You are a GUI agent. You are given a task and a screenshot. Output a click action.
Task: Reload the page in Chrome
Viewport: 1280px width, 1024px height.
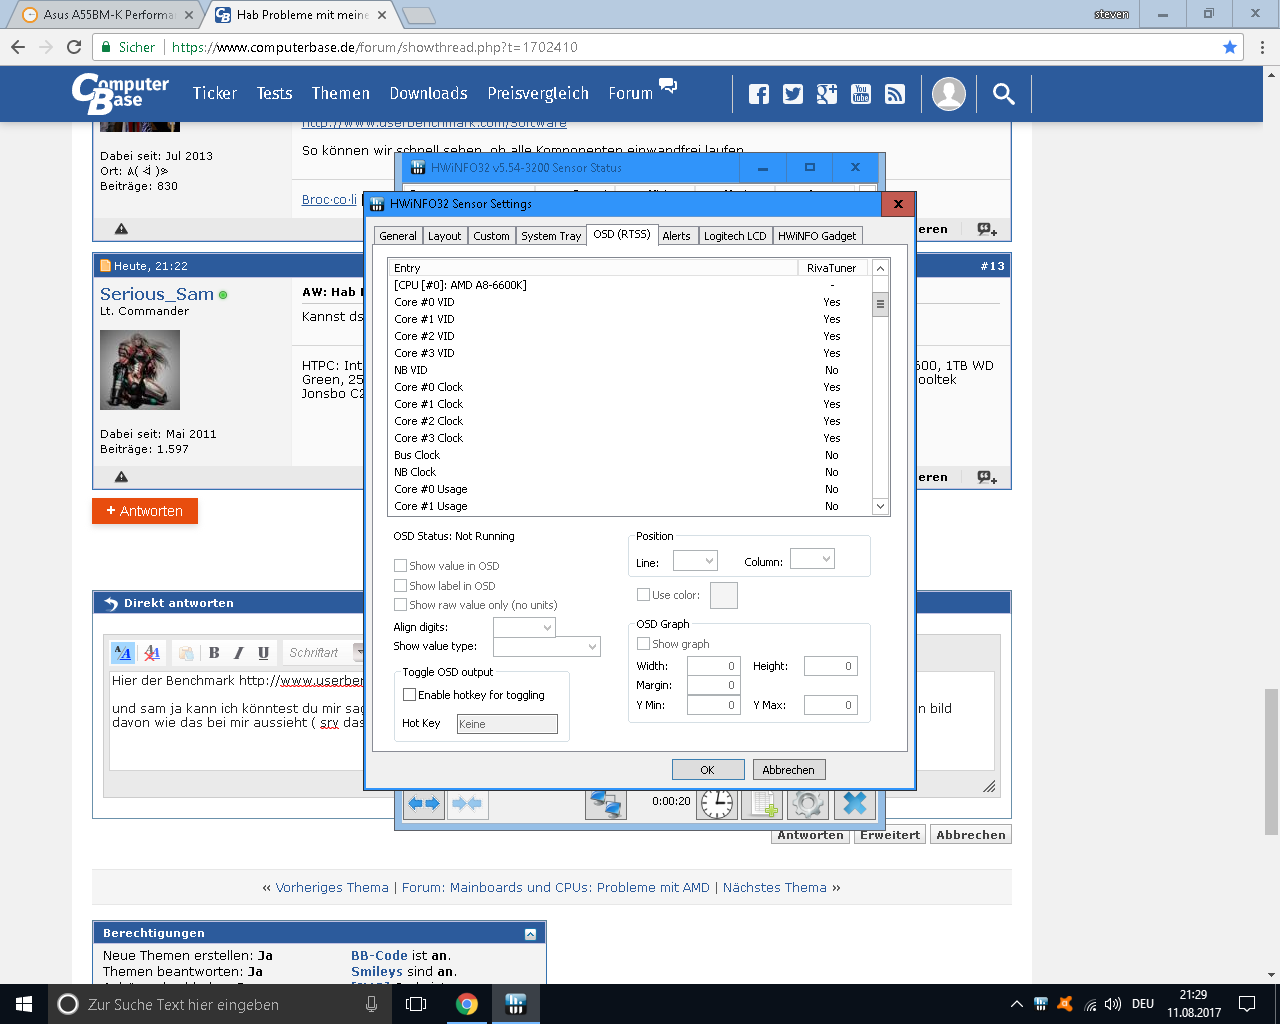74,47
